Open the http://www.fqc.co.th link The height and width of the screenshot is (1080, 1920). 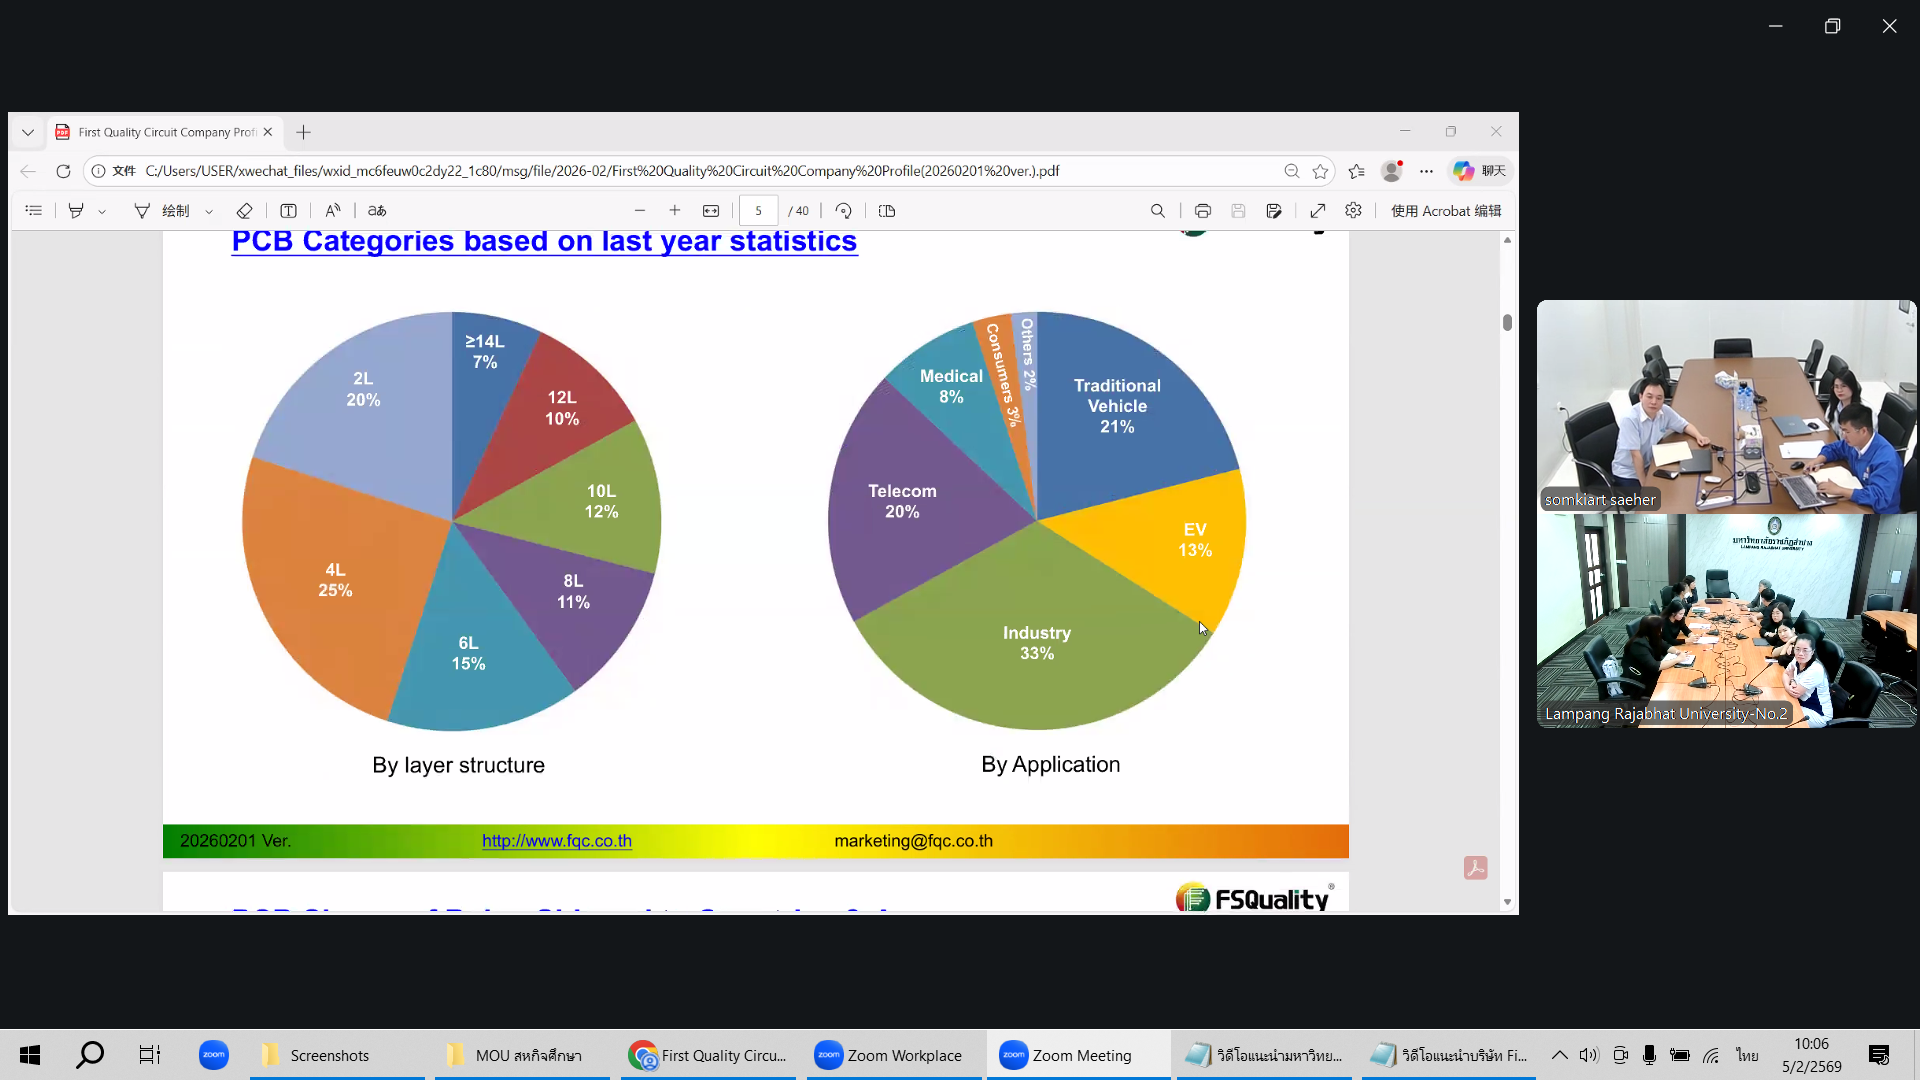coord(556,841)
